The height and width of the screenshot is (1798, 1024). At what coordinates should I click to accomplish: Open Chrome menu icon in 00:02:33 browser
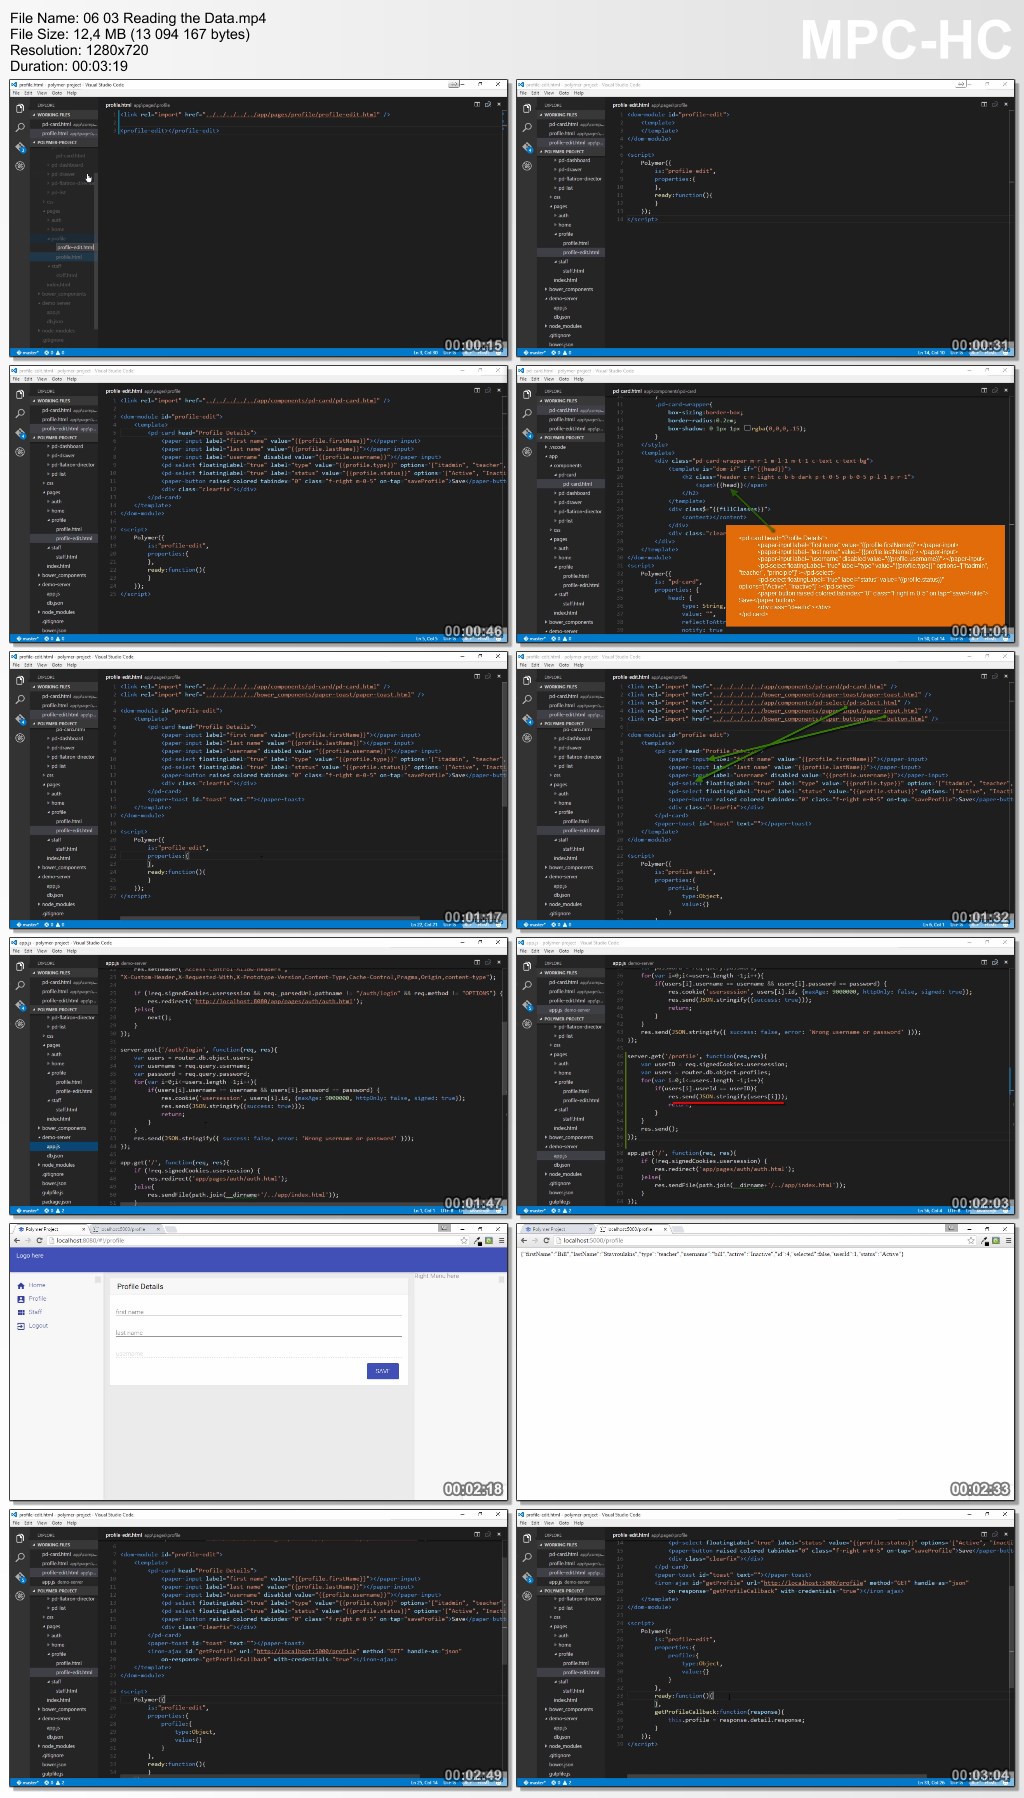(x=1007, y=1240)
